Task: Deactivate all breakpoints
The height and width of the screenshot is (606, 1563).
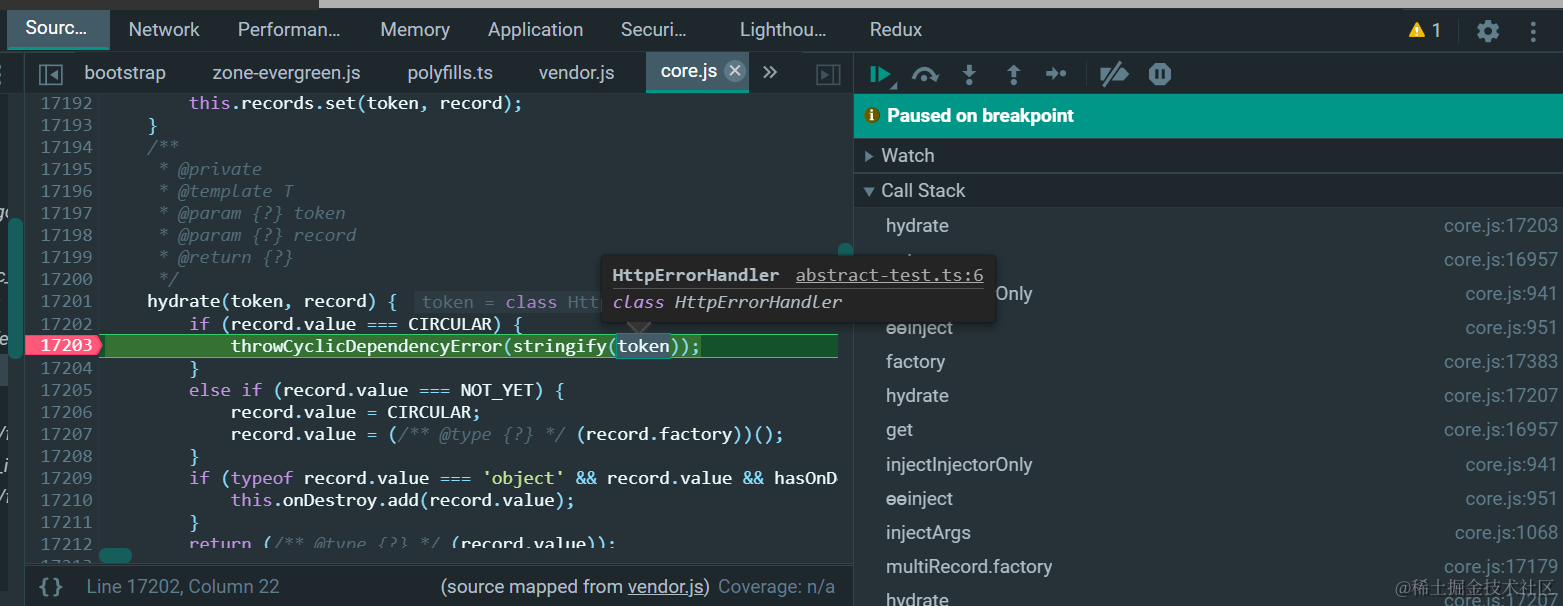Action: (x=1113, y=74)
